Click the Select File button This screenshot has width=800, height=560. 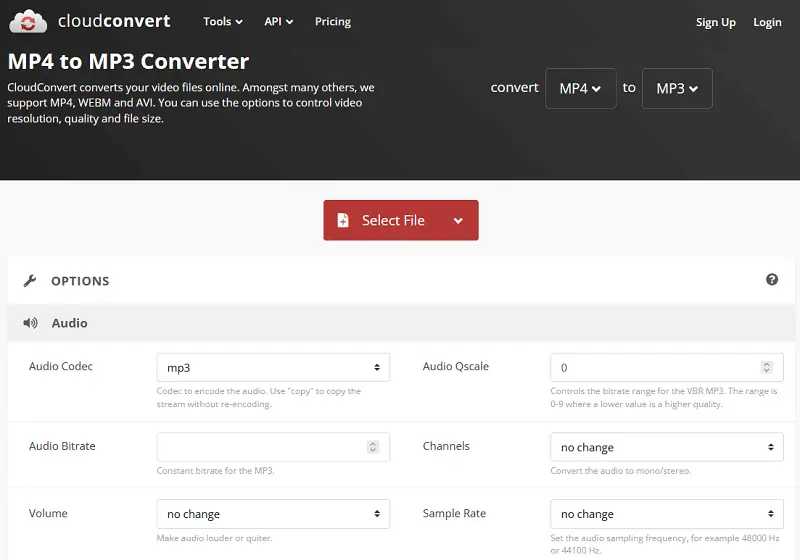coord(401,220)
